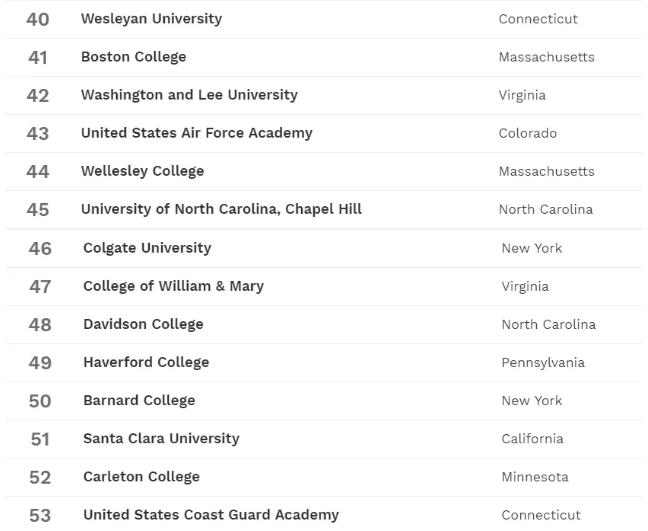
Task: Open Haverford College entry
Action: click(146, 362)
